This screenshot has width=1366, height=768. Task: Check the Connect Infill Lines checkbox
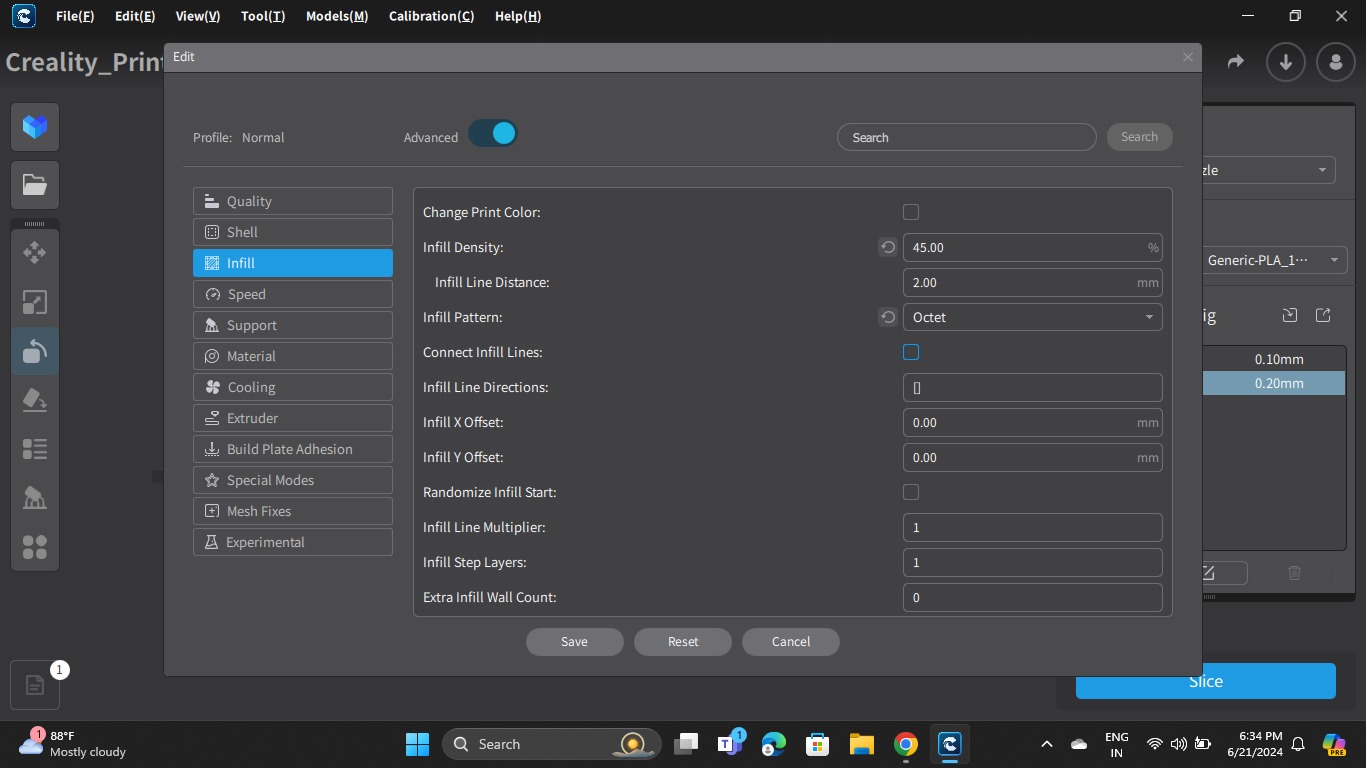pyautogui.click(x=911, y=352)
